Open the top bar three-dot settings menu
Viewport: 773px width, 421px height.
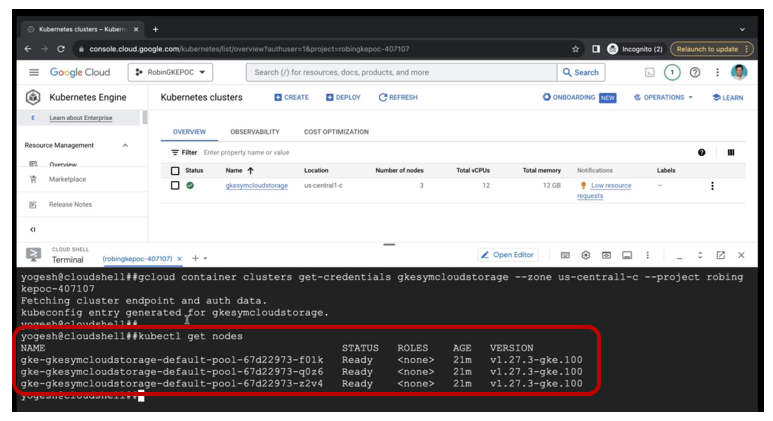tap(717, 72)
